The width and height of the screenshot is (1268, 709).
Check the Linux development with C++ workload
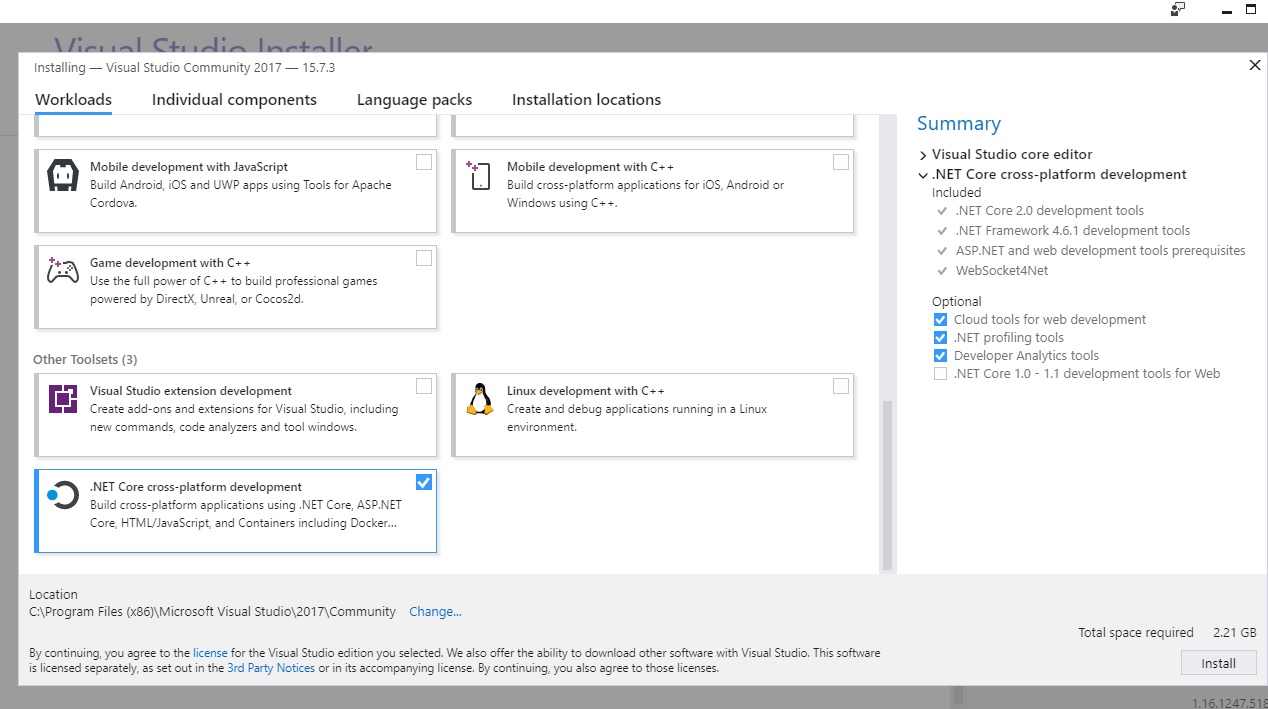(841, 386)
